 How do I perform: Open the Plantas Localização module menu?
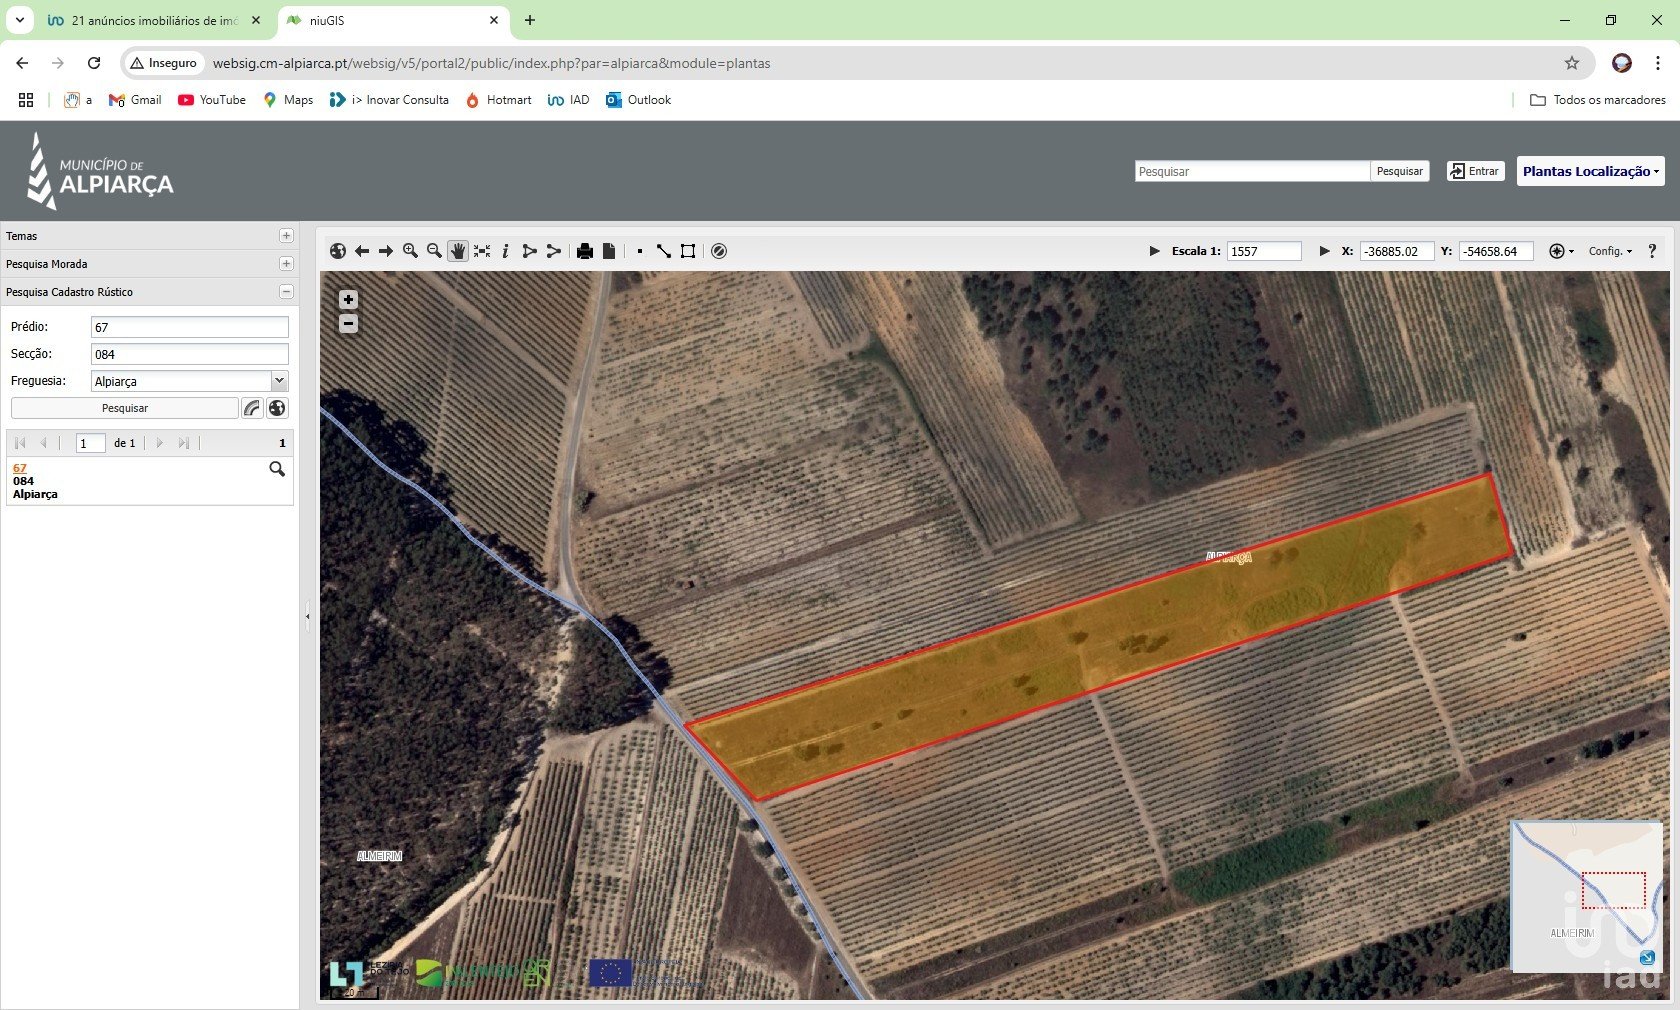tap(1590, 171)
